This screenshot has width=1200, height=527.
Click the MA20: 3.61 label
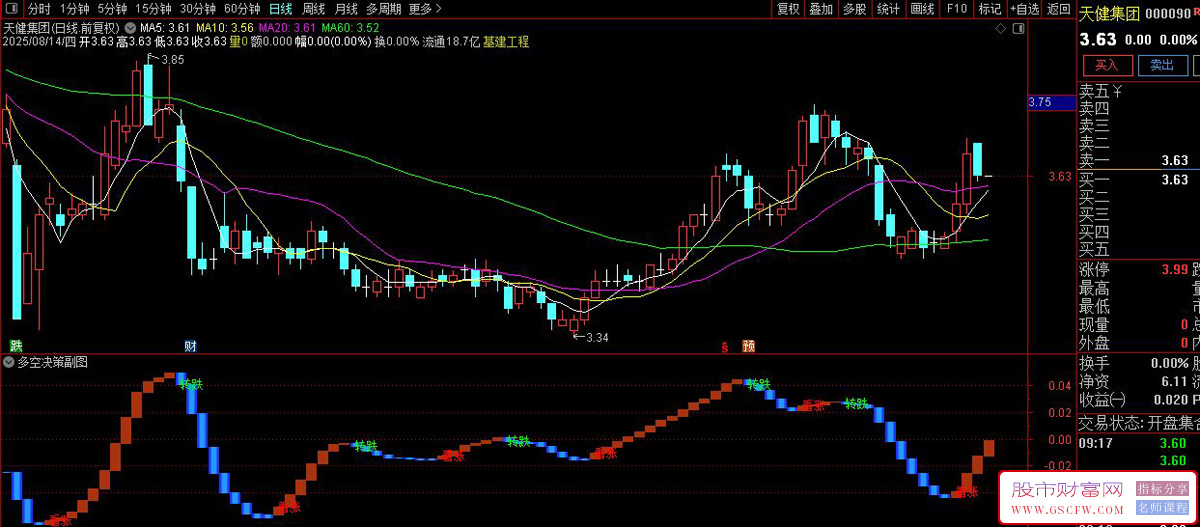pos(287,27)
